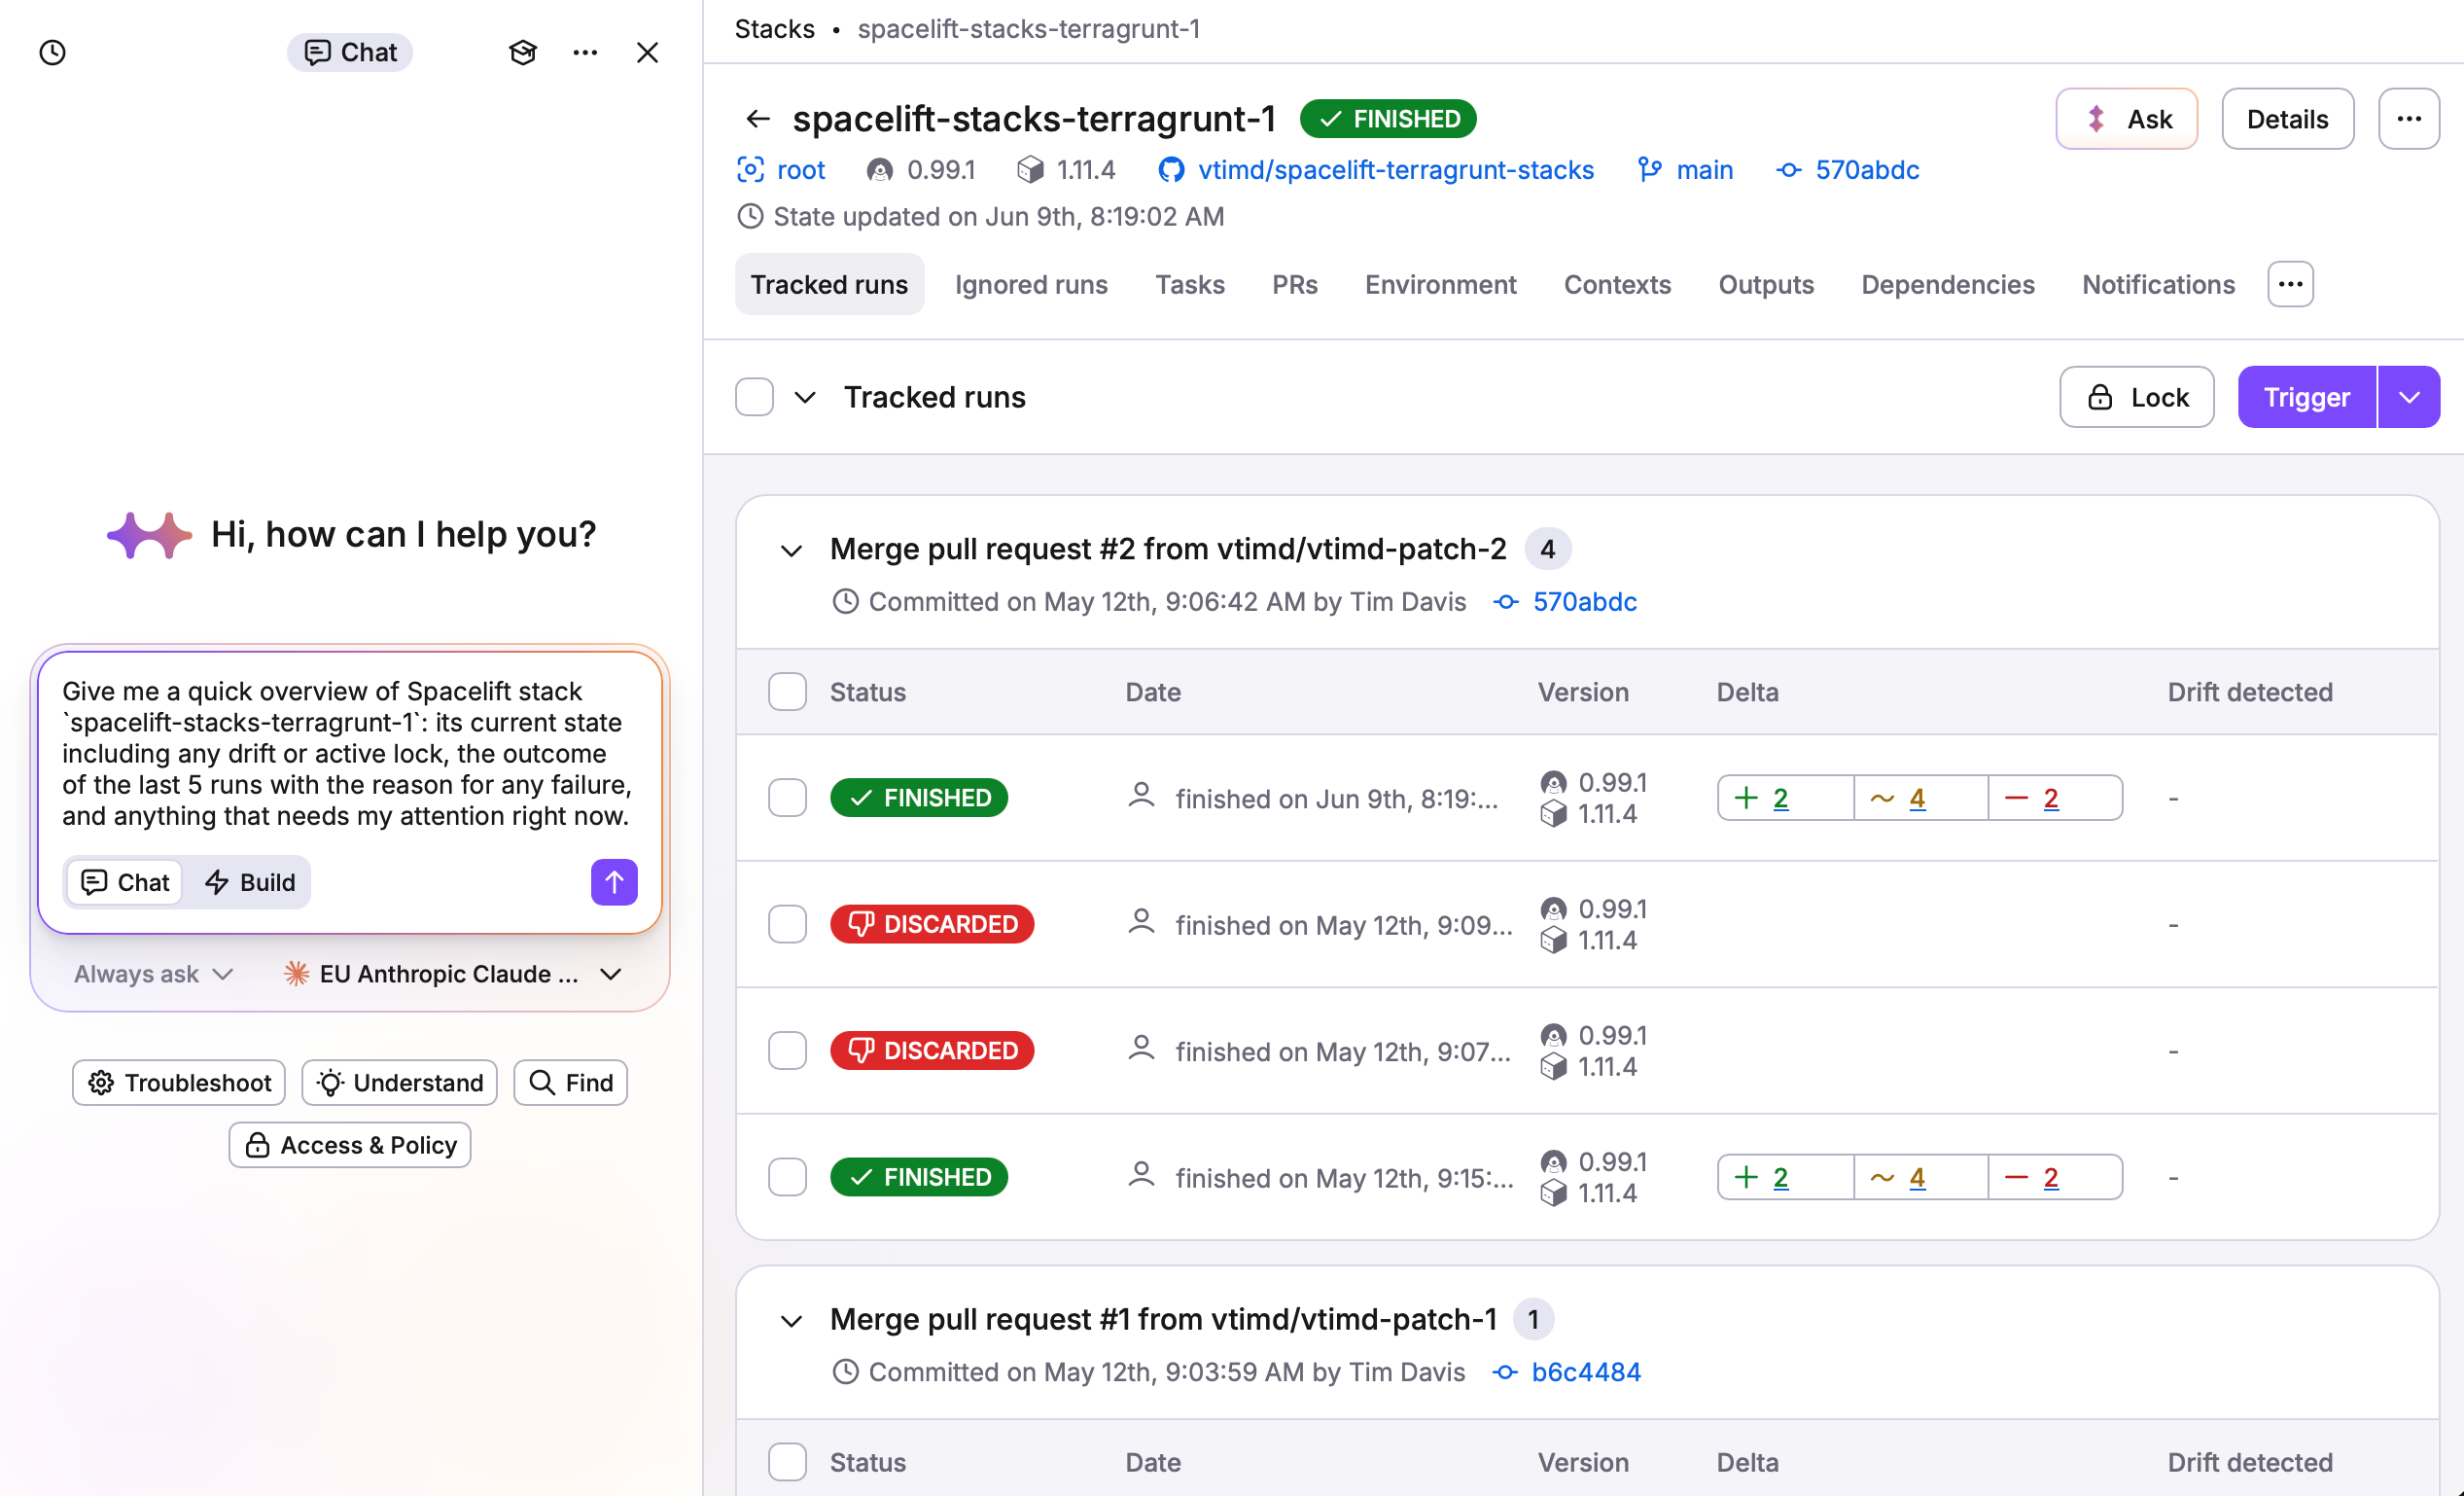Open the Trigger dropdown arrow

(x=2409, y=397)
